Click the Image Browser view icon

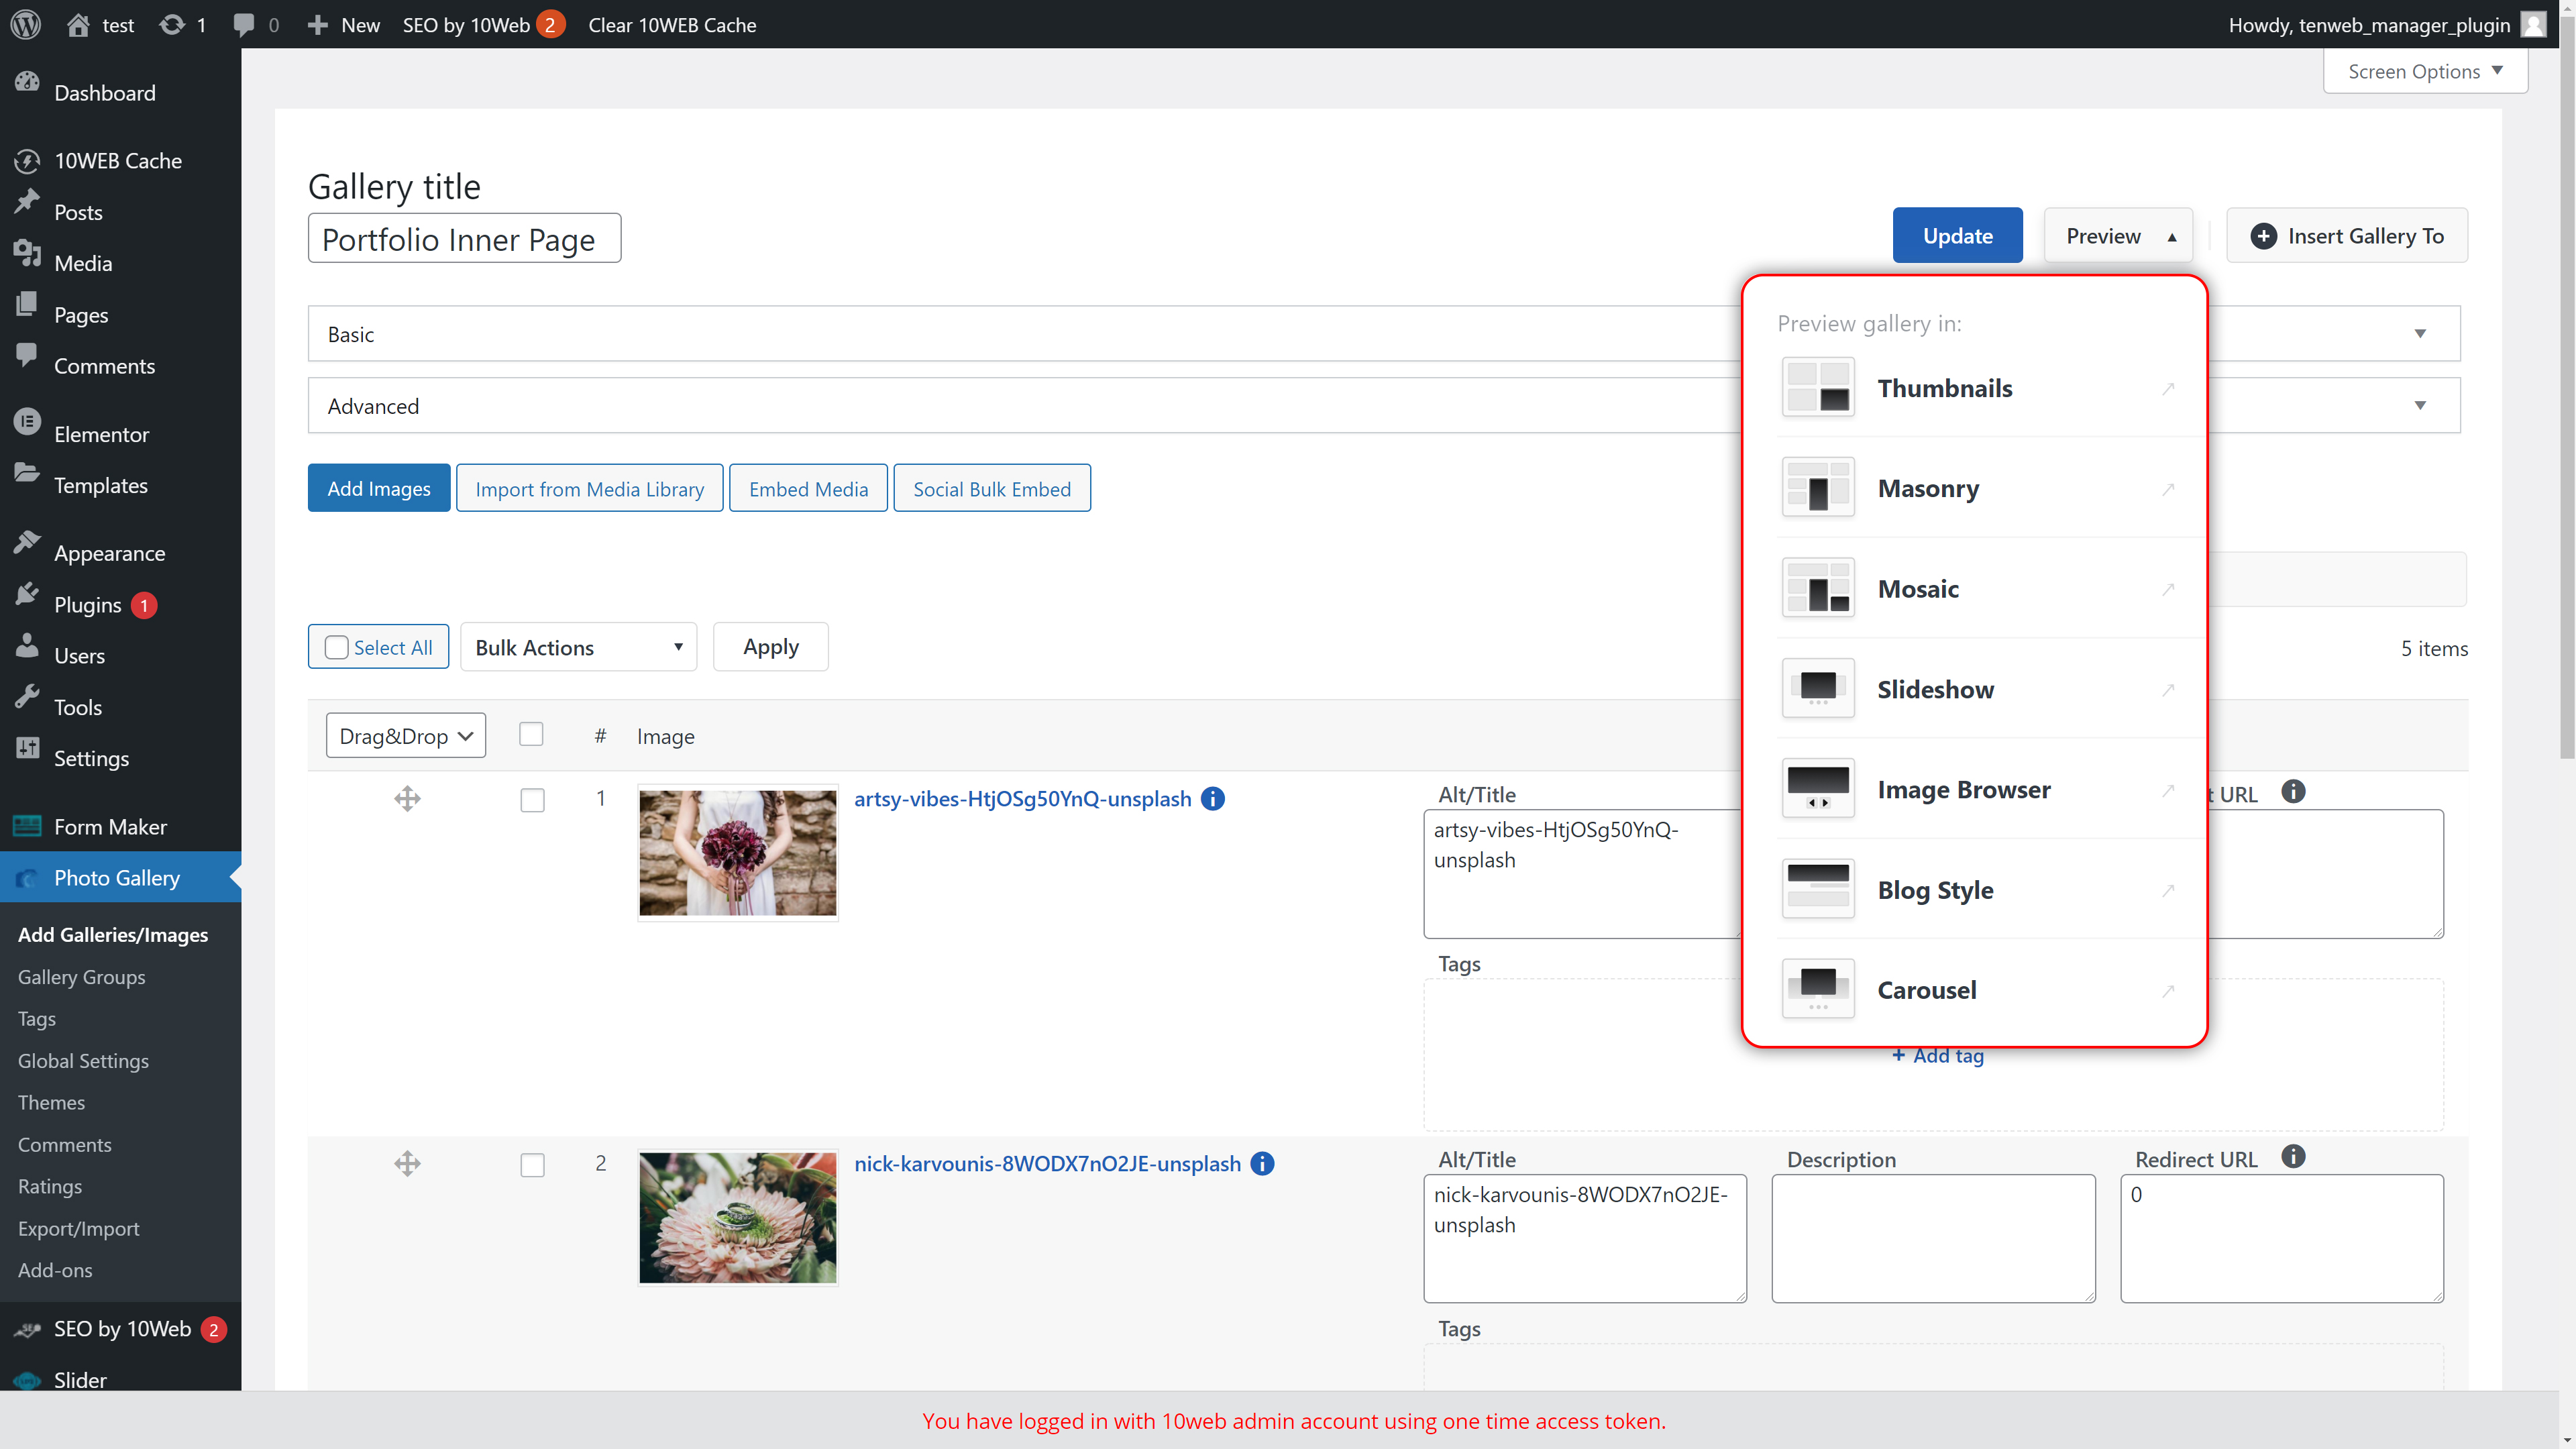point(1818,789)
